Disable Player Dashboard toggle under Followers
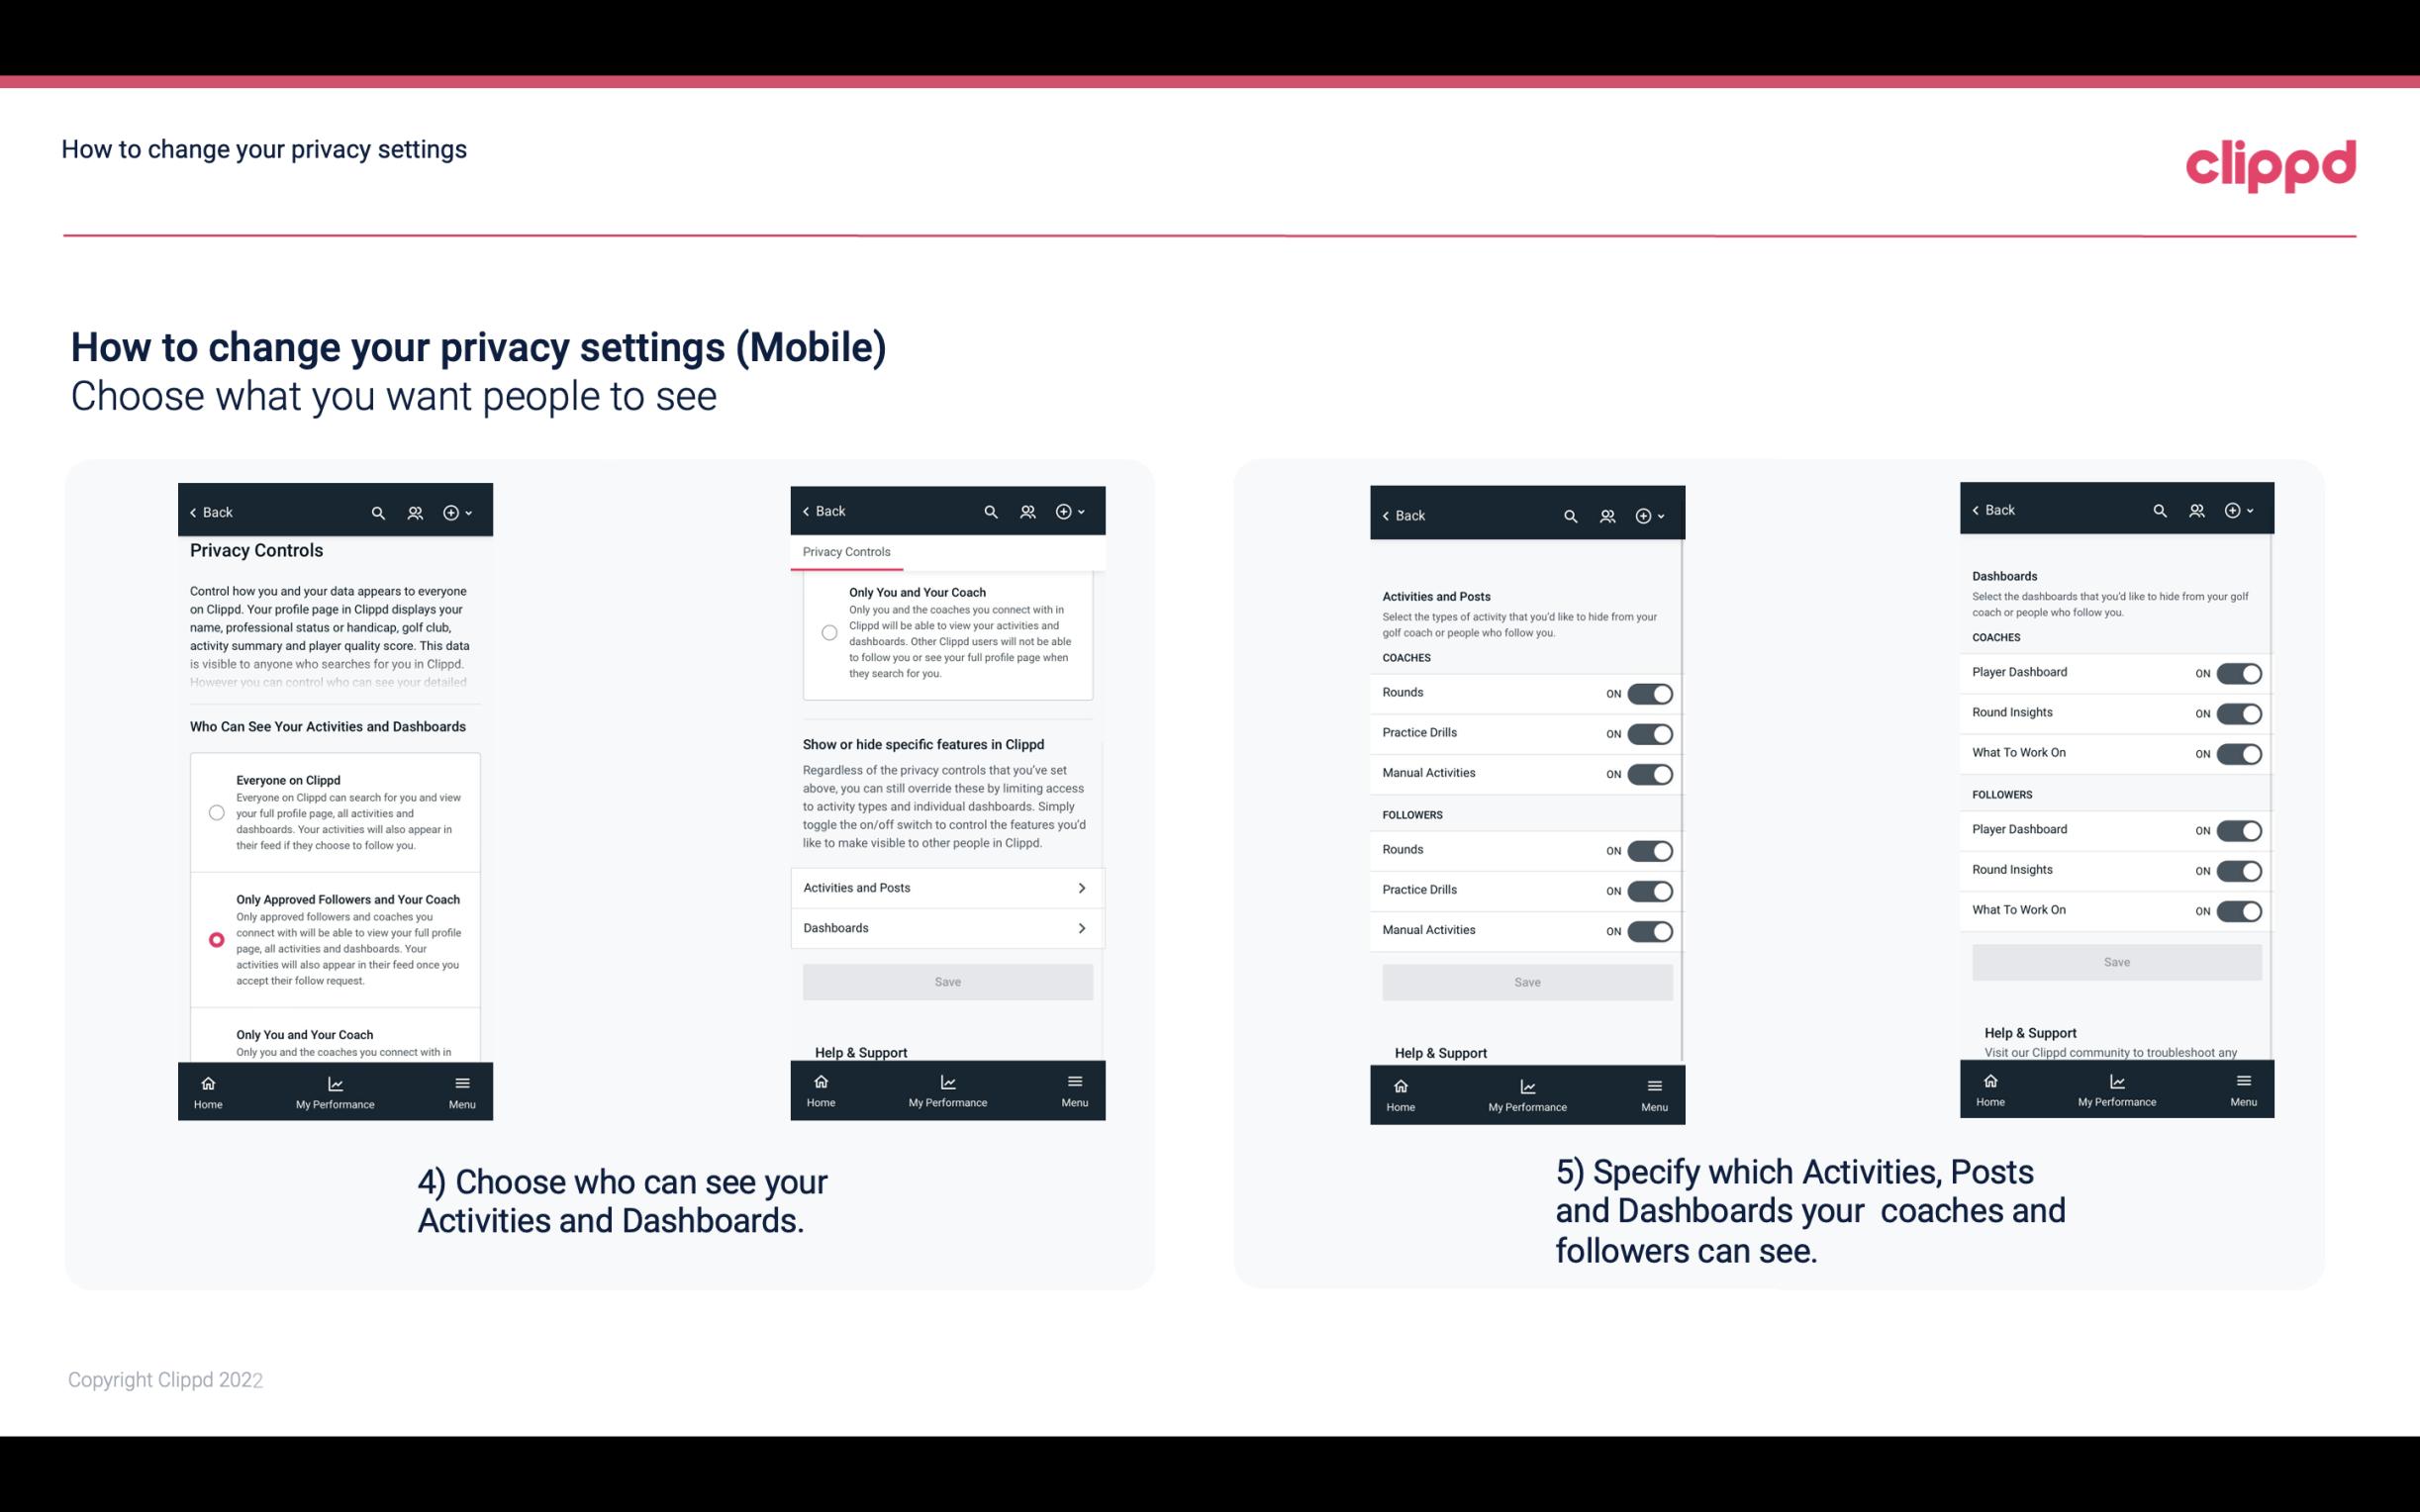 pyautogui.click(x=2239, y=829)
